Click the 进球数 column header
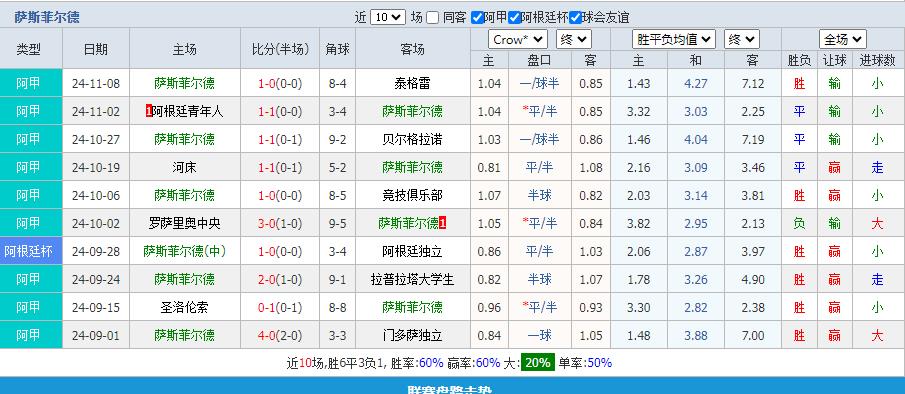The width and height of the screenshot is (905, 394). coord(877,60)
